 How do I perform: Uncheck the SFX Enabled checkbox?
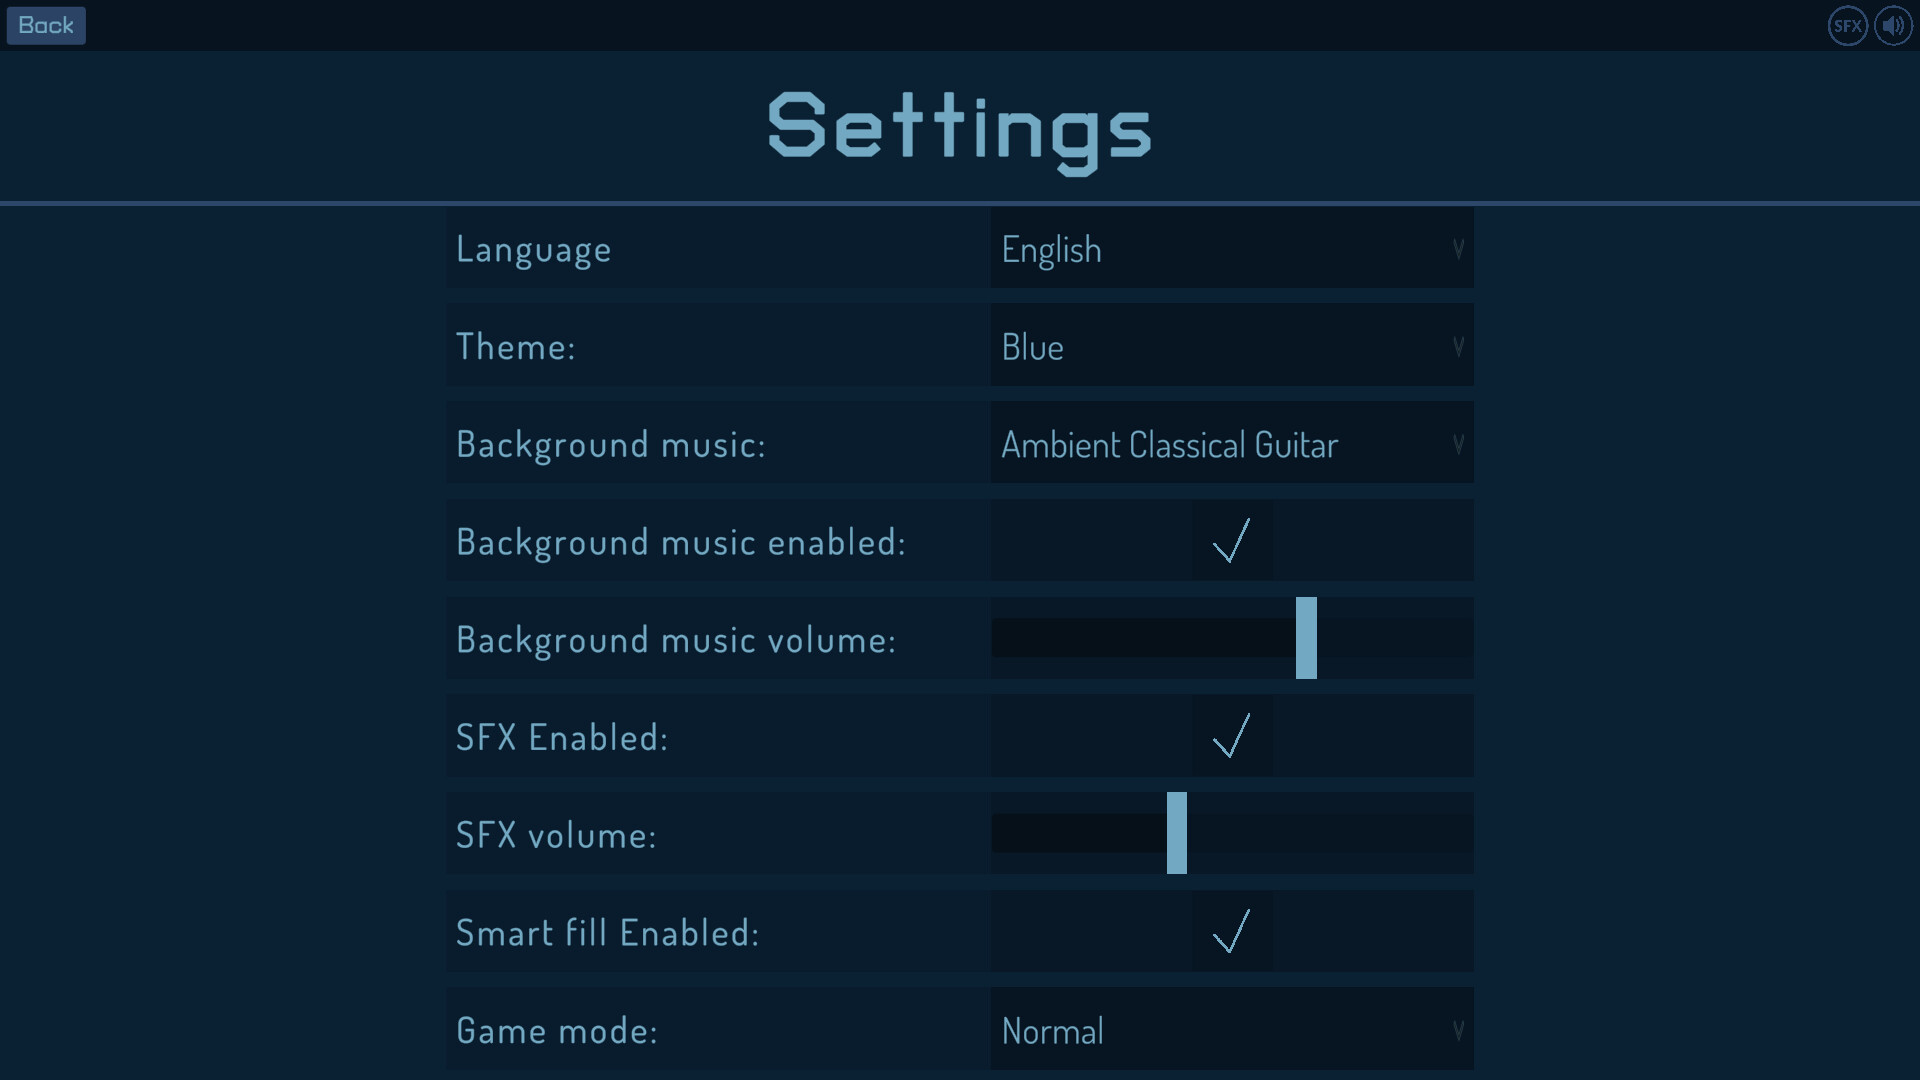(1232, 737)
